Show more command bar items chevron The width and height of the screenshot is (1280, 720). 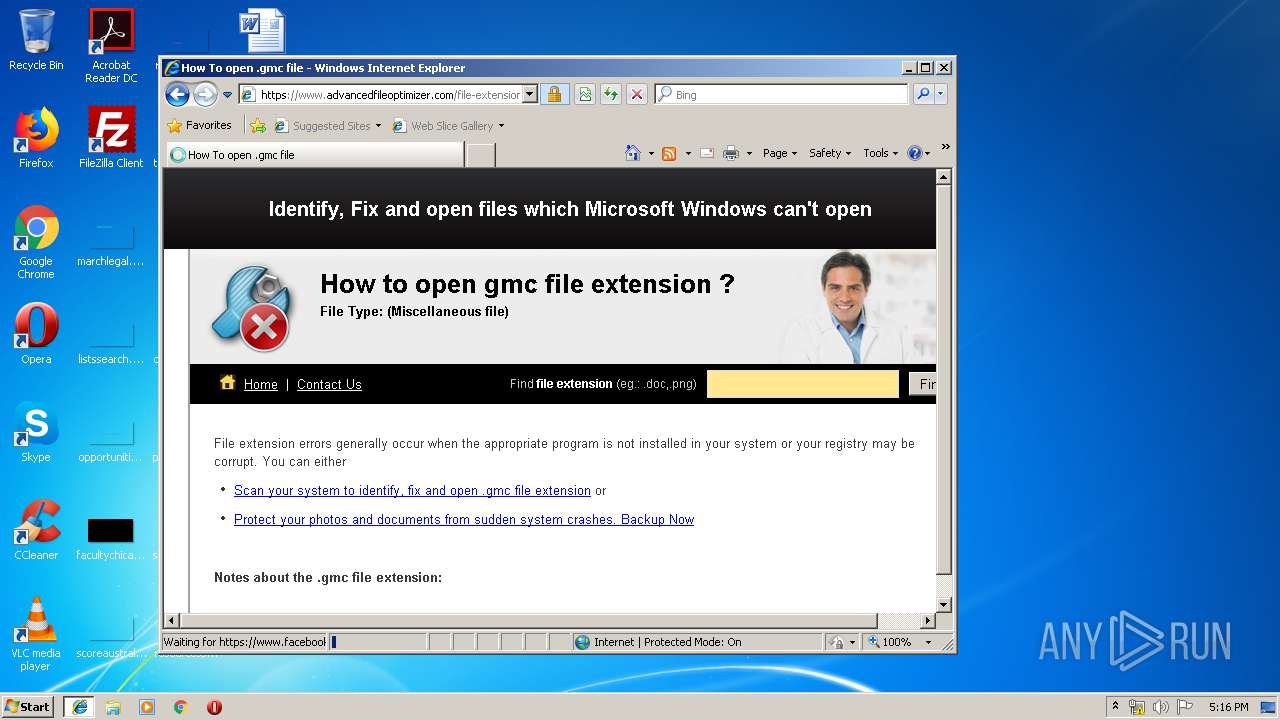[945, 148]
